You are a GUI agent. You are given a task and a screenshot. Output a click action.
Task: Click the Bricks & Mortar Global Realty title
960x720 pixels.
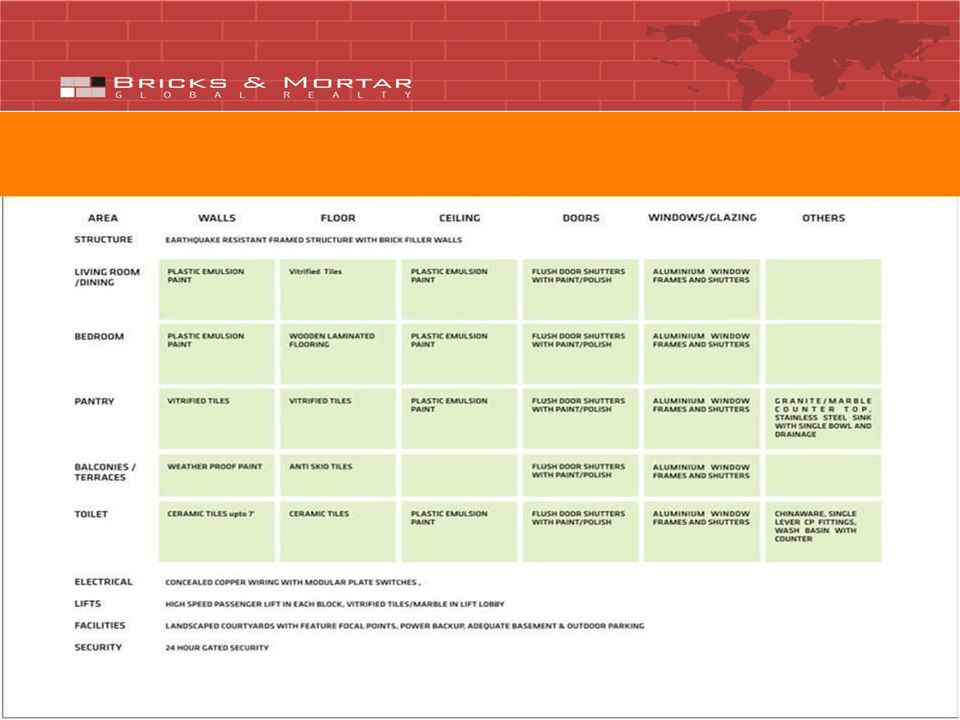point(263,87)
